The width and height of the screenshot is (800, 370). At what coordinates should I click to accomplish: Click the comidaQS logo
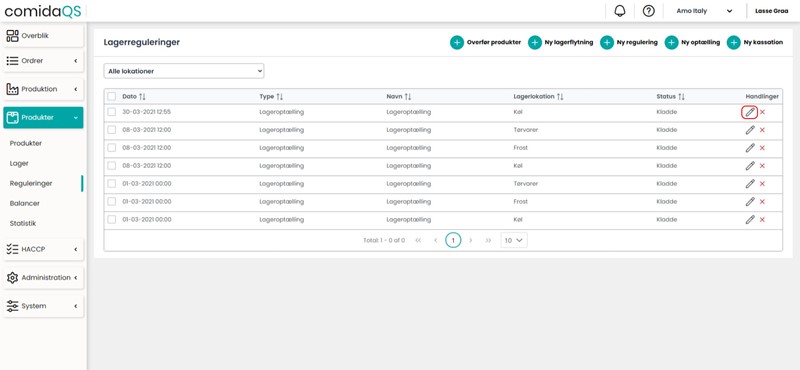click(x=42, y=11)
